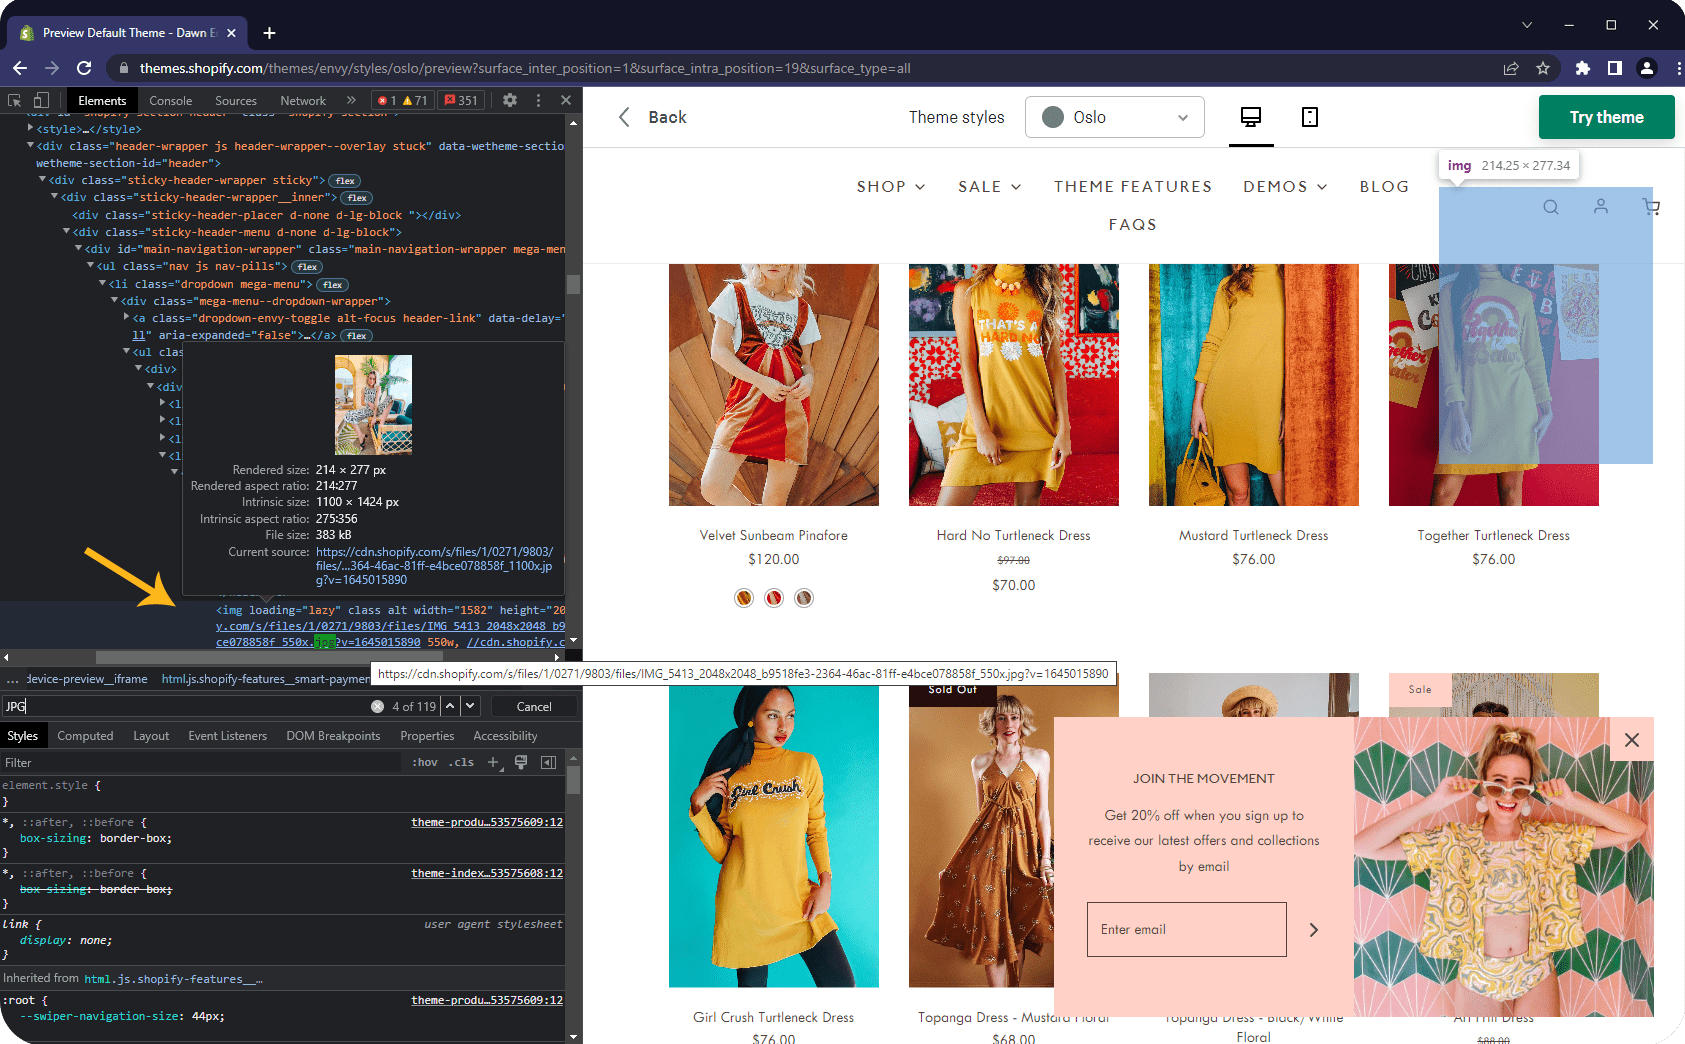The image size is (1685, 1044).
Task: Switch to DevTools Console tab
Action: click(170, 101)
